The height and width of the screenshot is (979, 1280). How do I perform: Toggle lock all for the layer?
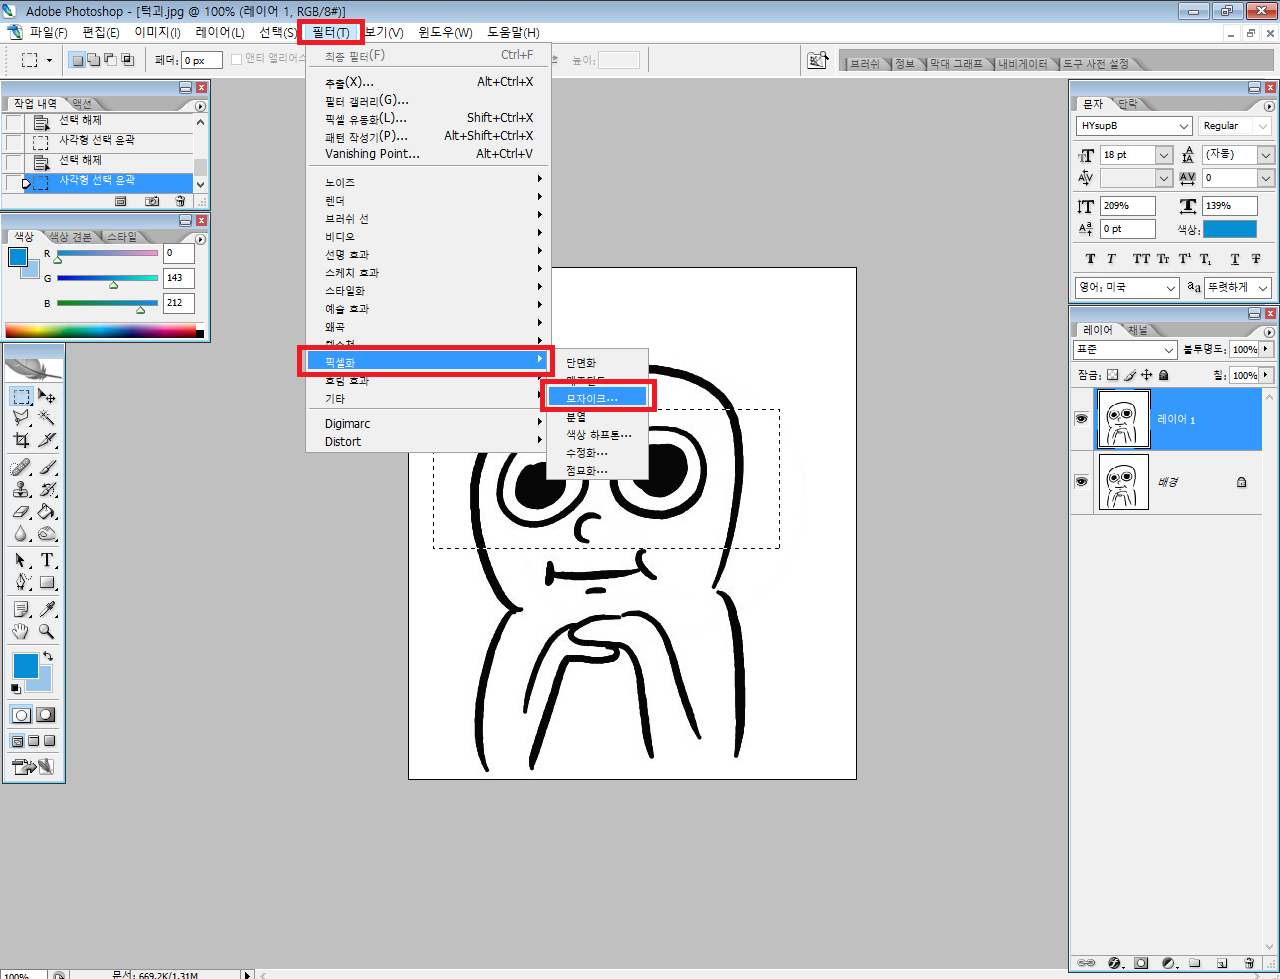(x=1163, y=375)
